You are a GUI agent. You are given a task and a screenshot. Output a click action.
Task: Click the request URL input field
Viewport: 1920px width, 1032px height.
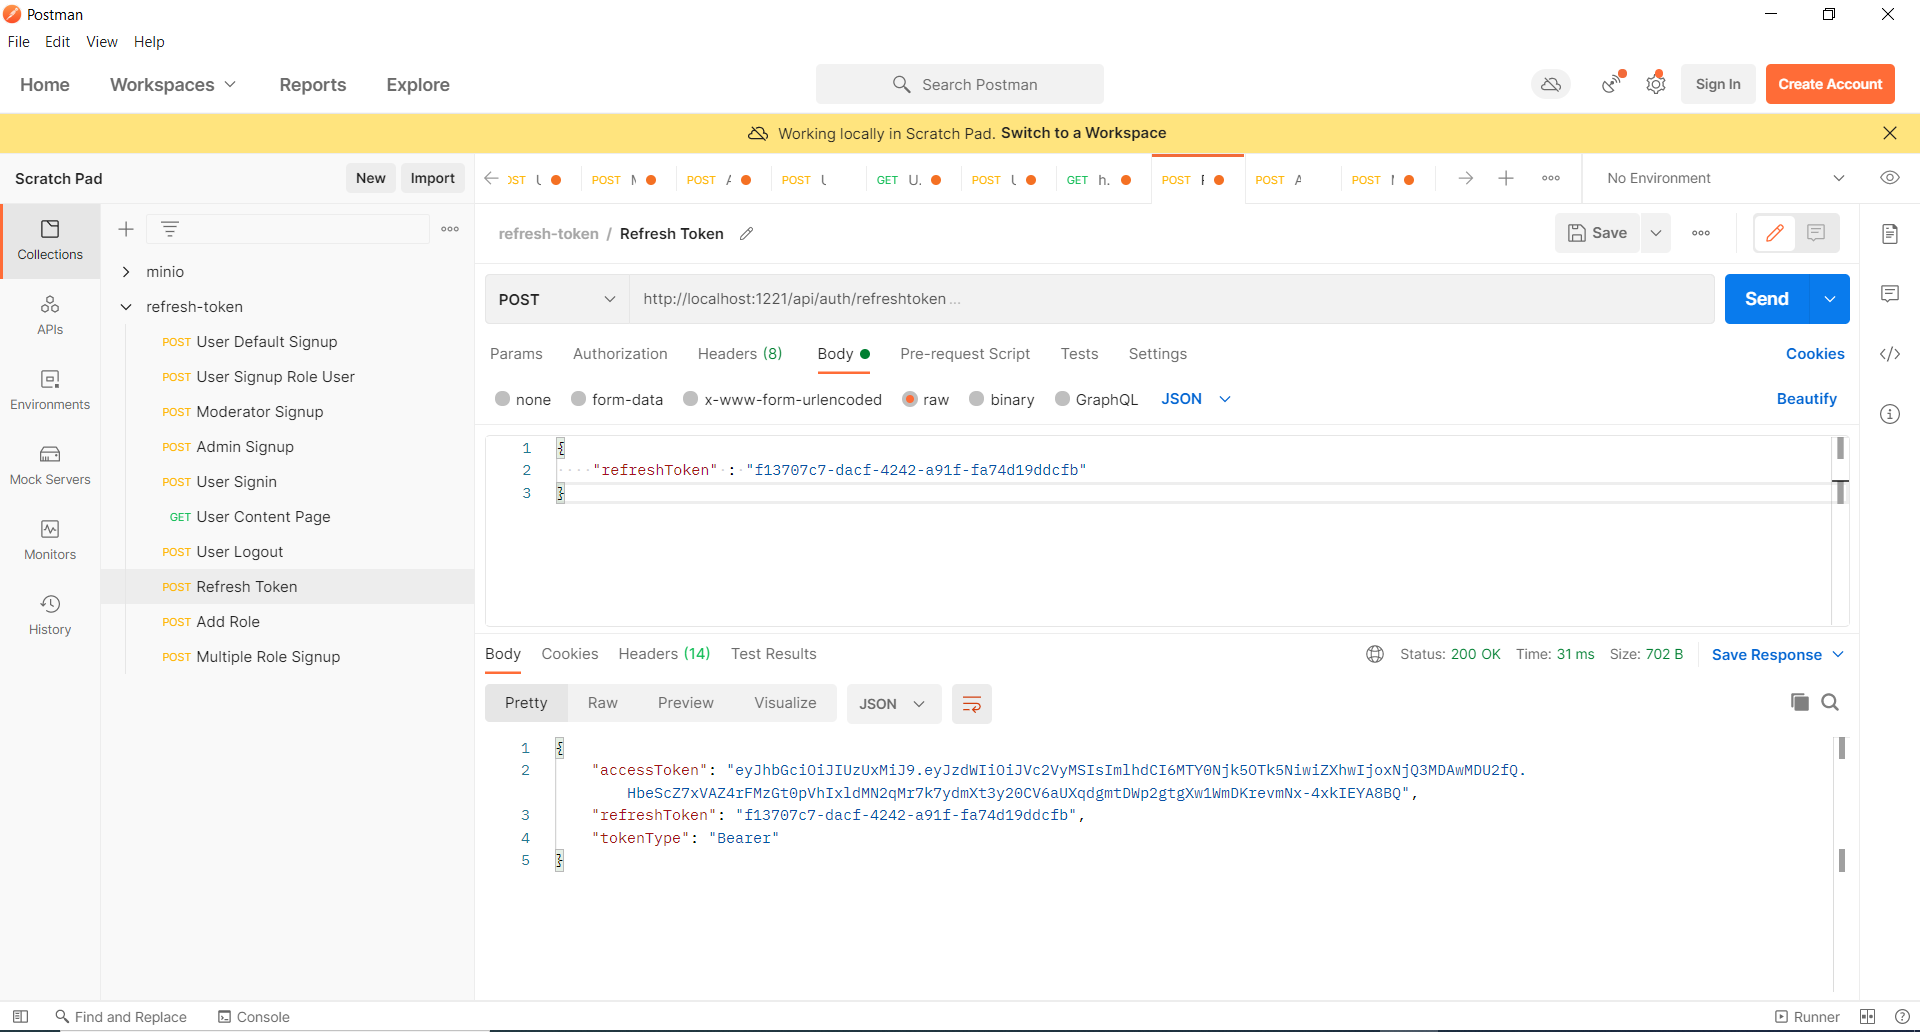tap(1170, 299)
